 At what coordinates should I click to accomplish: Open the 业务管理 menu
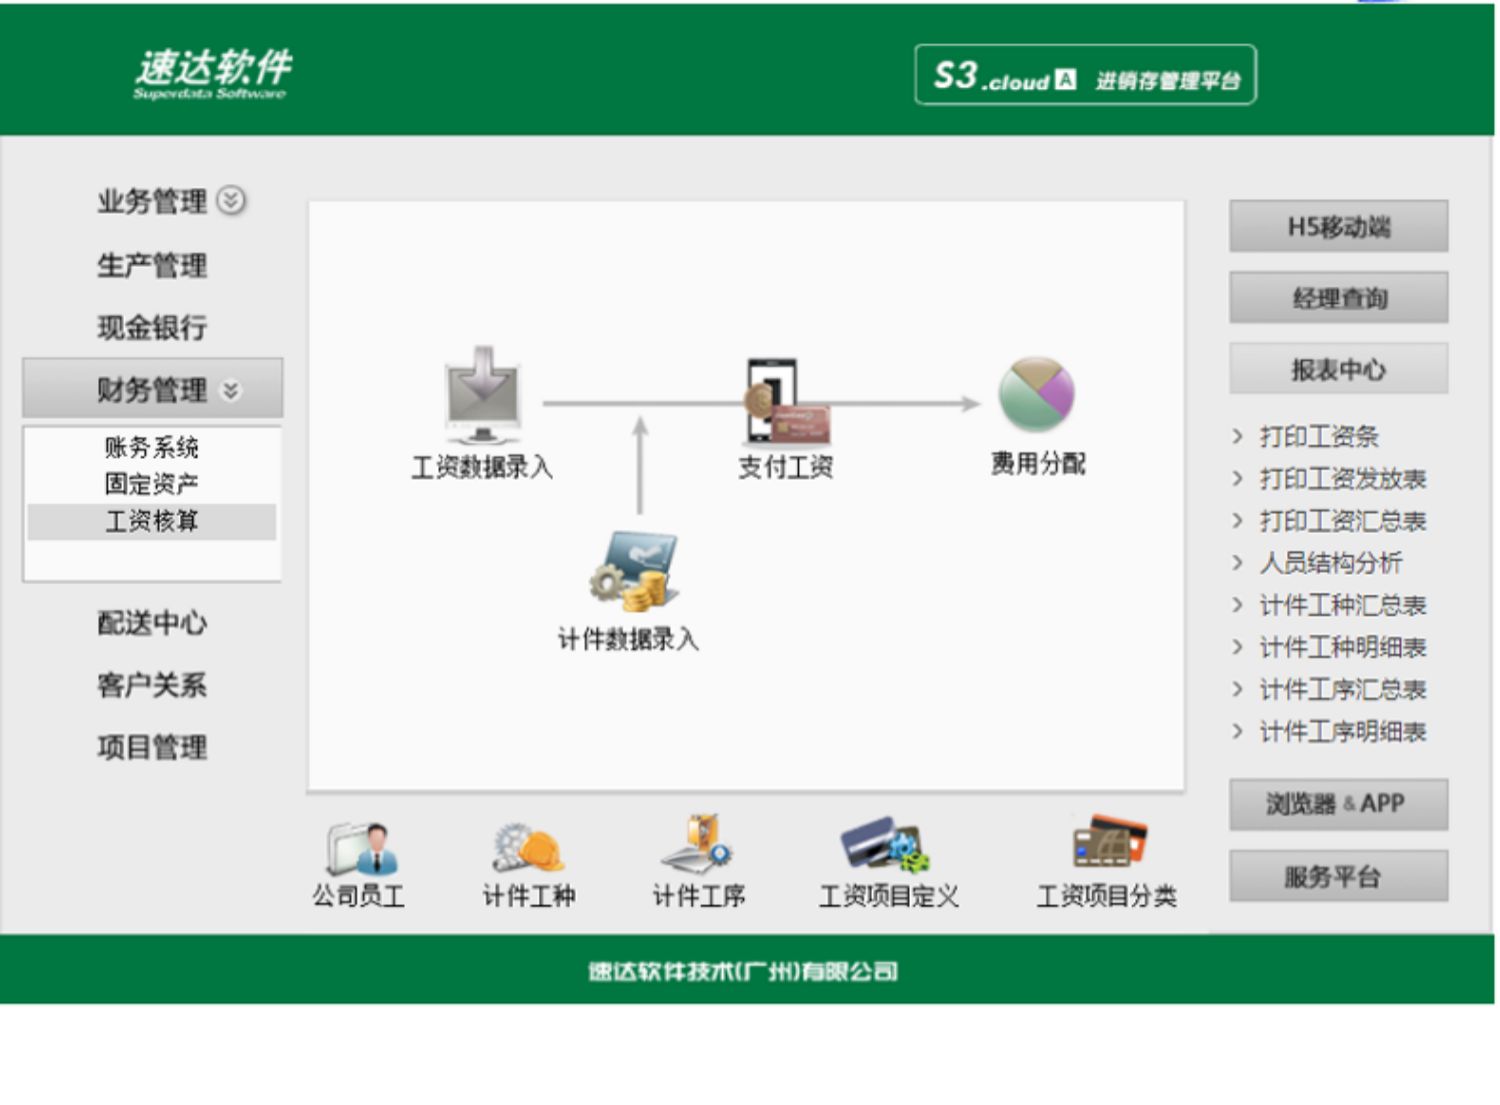pos(152,201)
